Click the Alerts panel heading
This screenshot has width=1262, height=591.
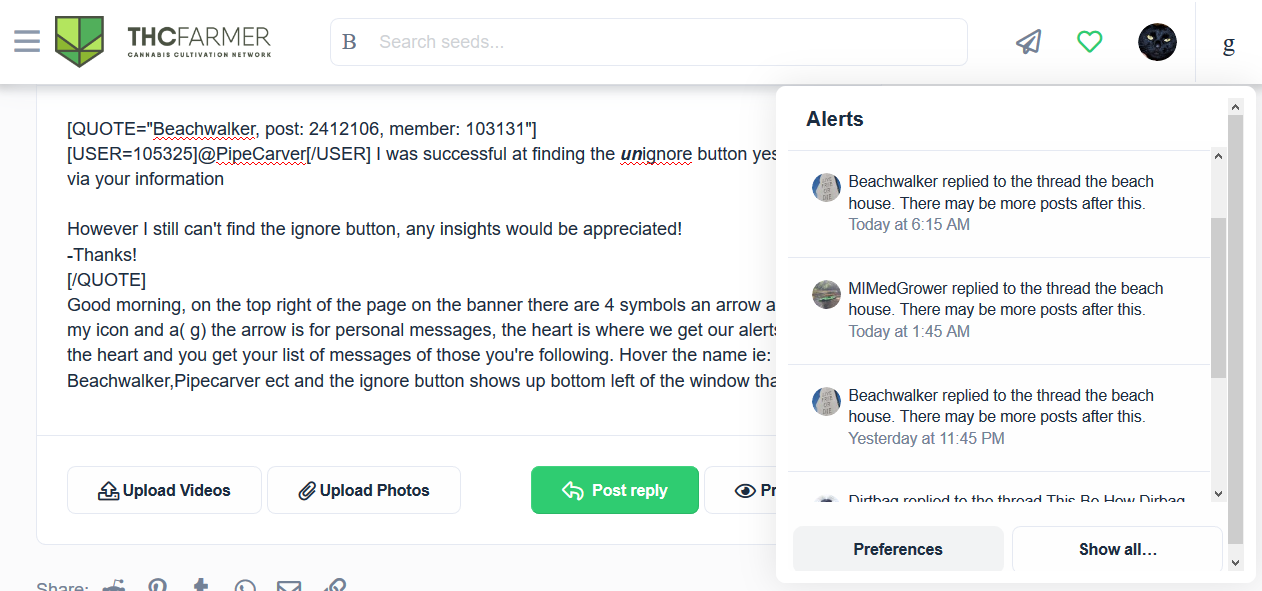[835, 119]
